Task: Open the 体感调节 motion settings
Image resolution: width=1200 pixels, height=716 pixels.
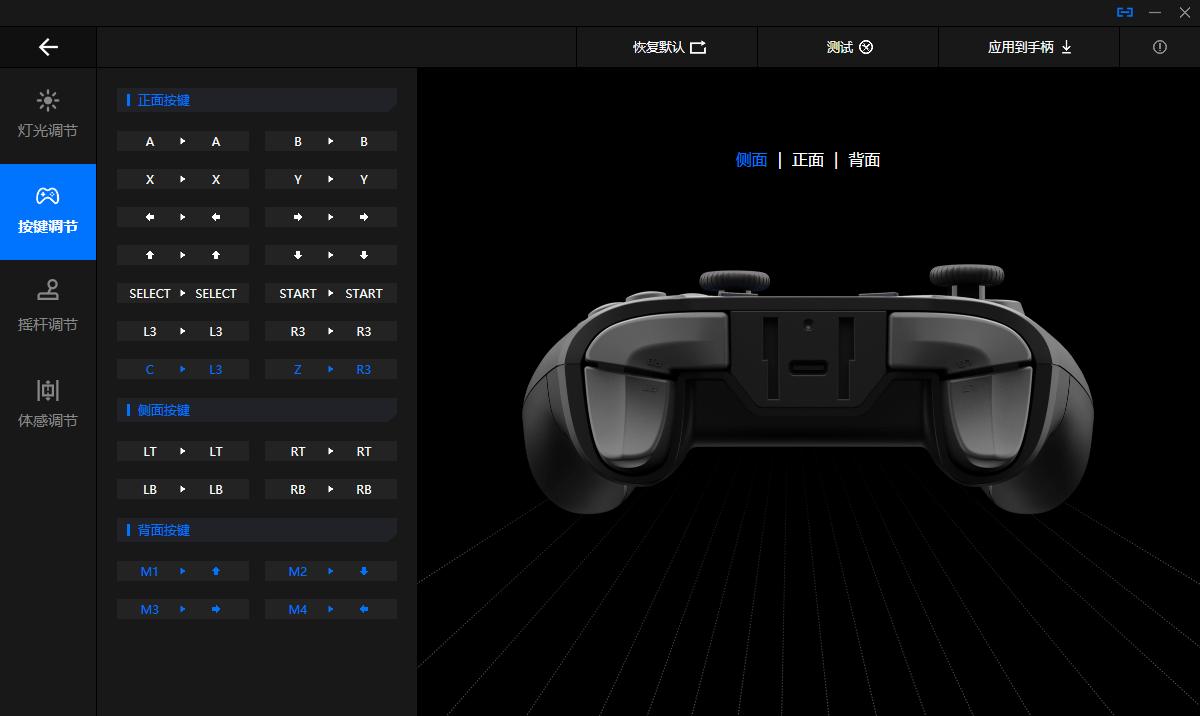Action: tap(48, 402)
